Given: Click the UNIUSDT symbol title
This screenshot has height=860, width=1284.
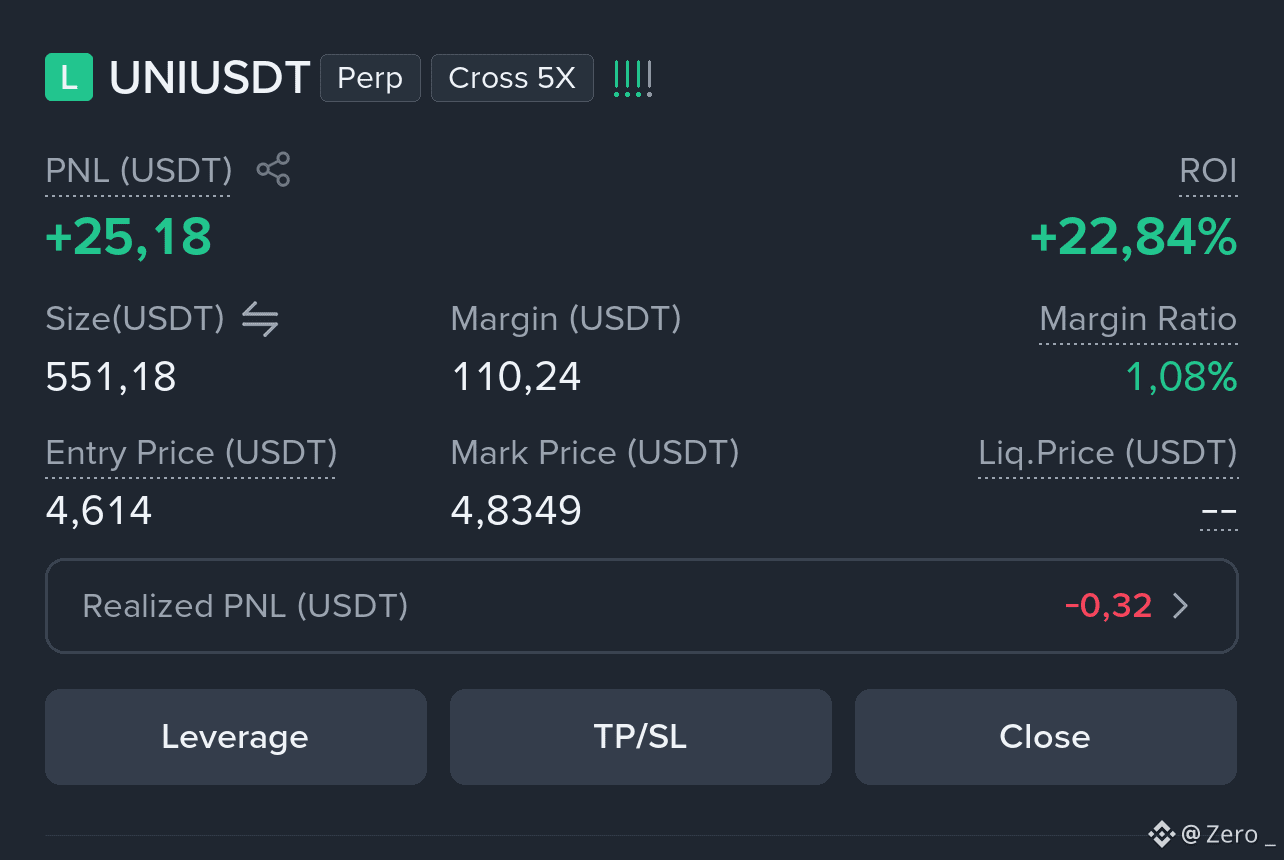Looking at the screenshot, I should tap(209, 78).
